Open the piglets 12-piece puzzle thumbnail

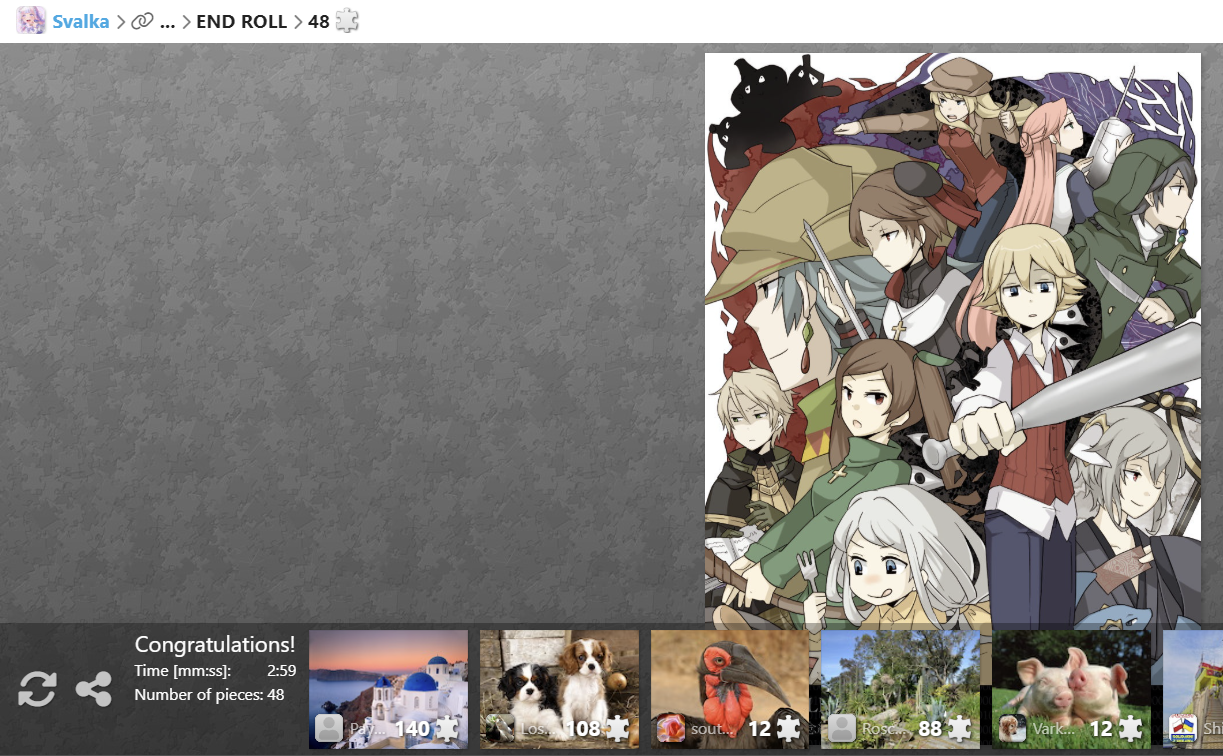point(1072,689)
